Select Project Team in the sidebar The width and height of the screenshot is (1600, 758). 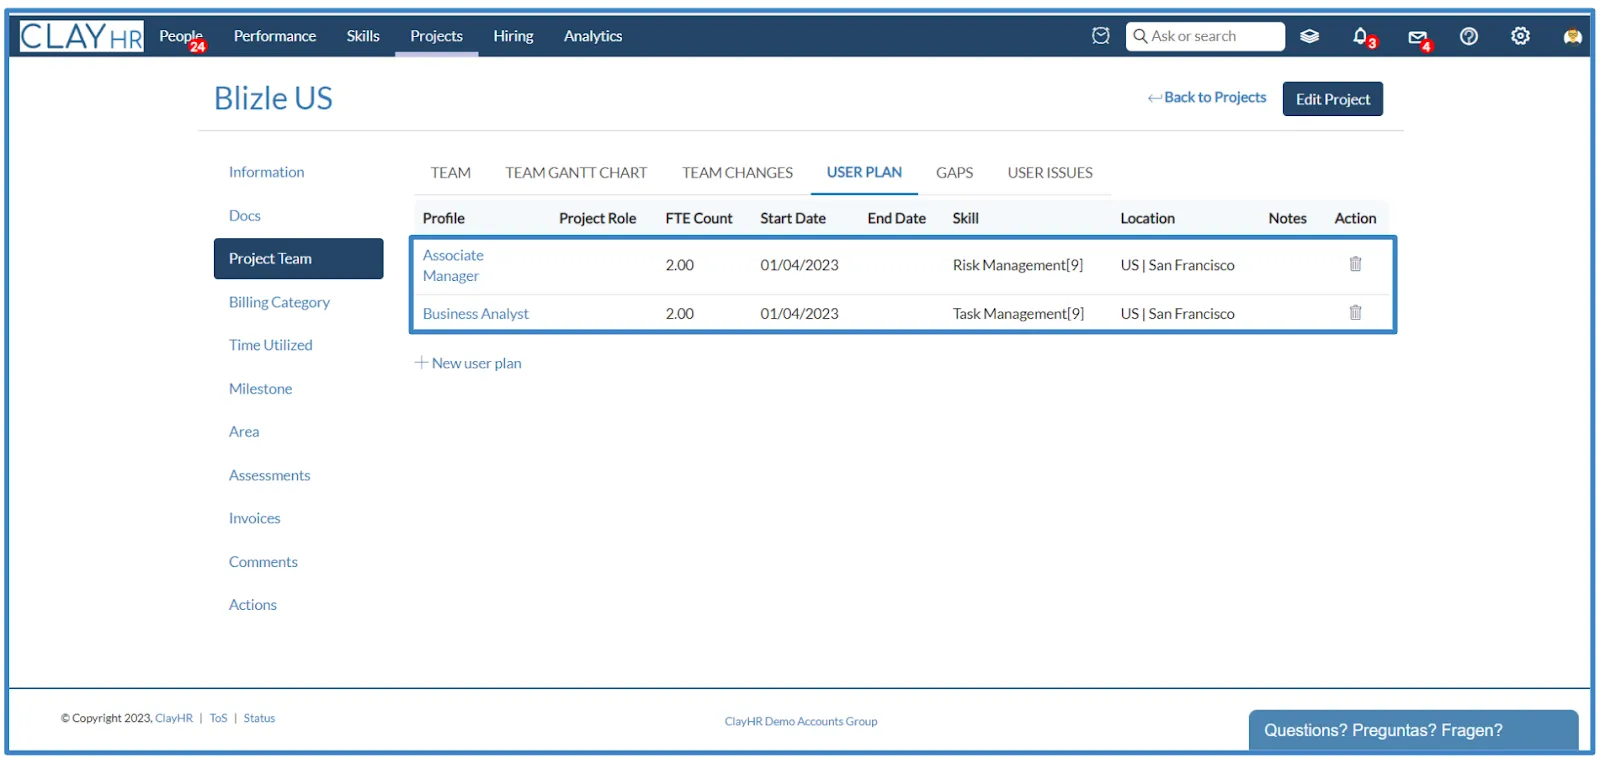(298, 258)
